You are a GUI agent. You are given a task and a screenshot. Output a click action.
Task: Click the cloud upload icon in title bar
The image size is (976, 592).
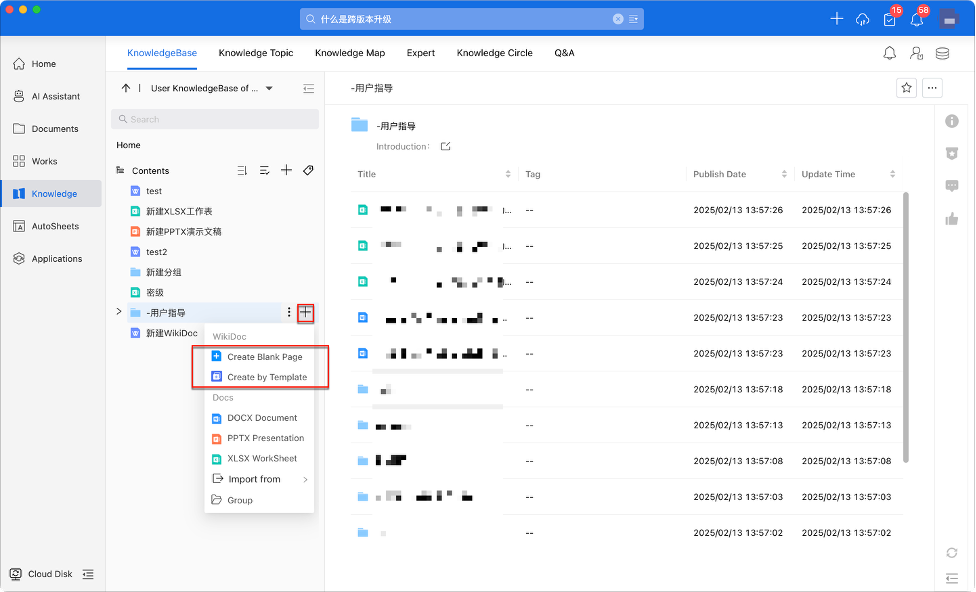point(863,19)
